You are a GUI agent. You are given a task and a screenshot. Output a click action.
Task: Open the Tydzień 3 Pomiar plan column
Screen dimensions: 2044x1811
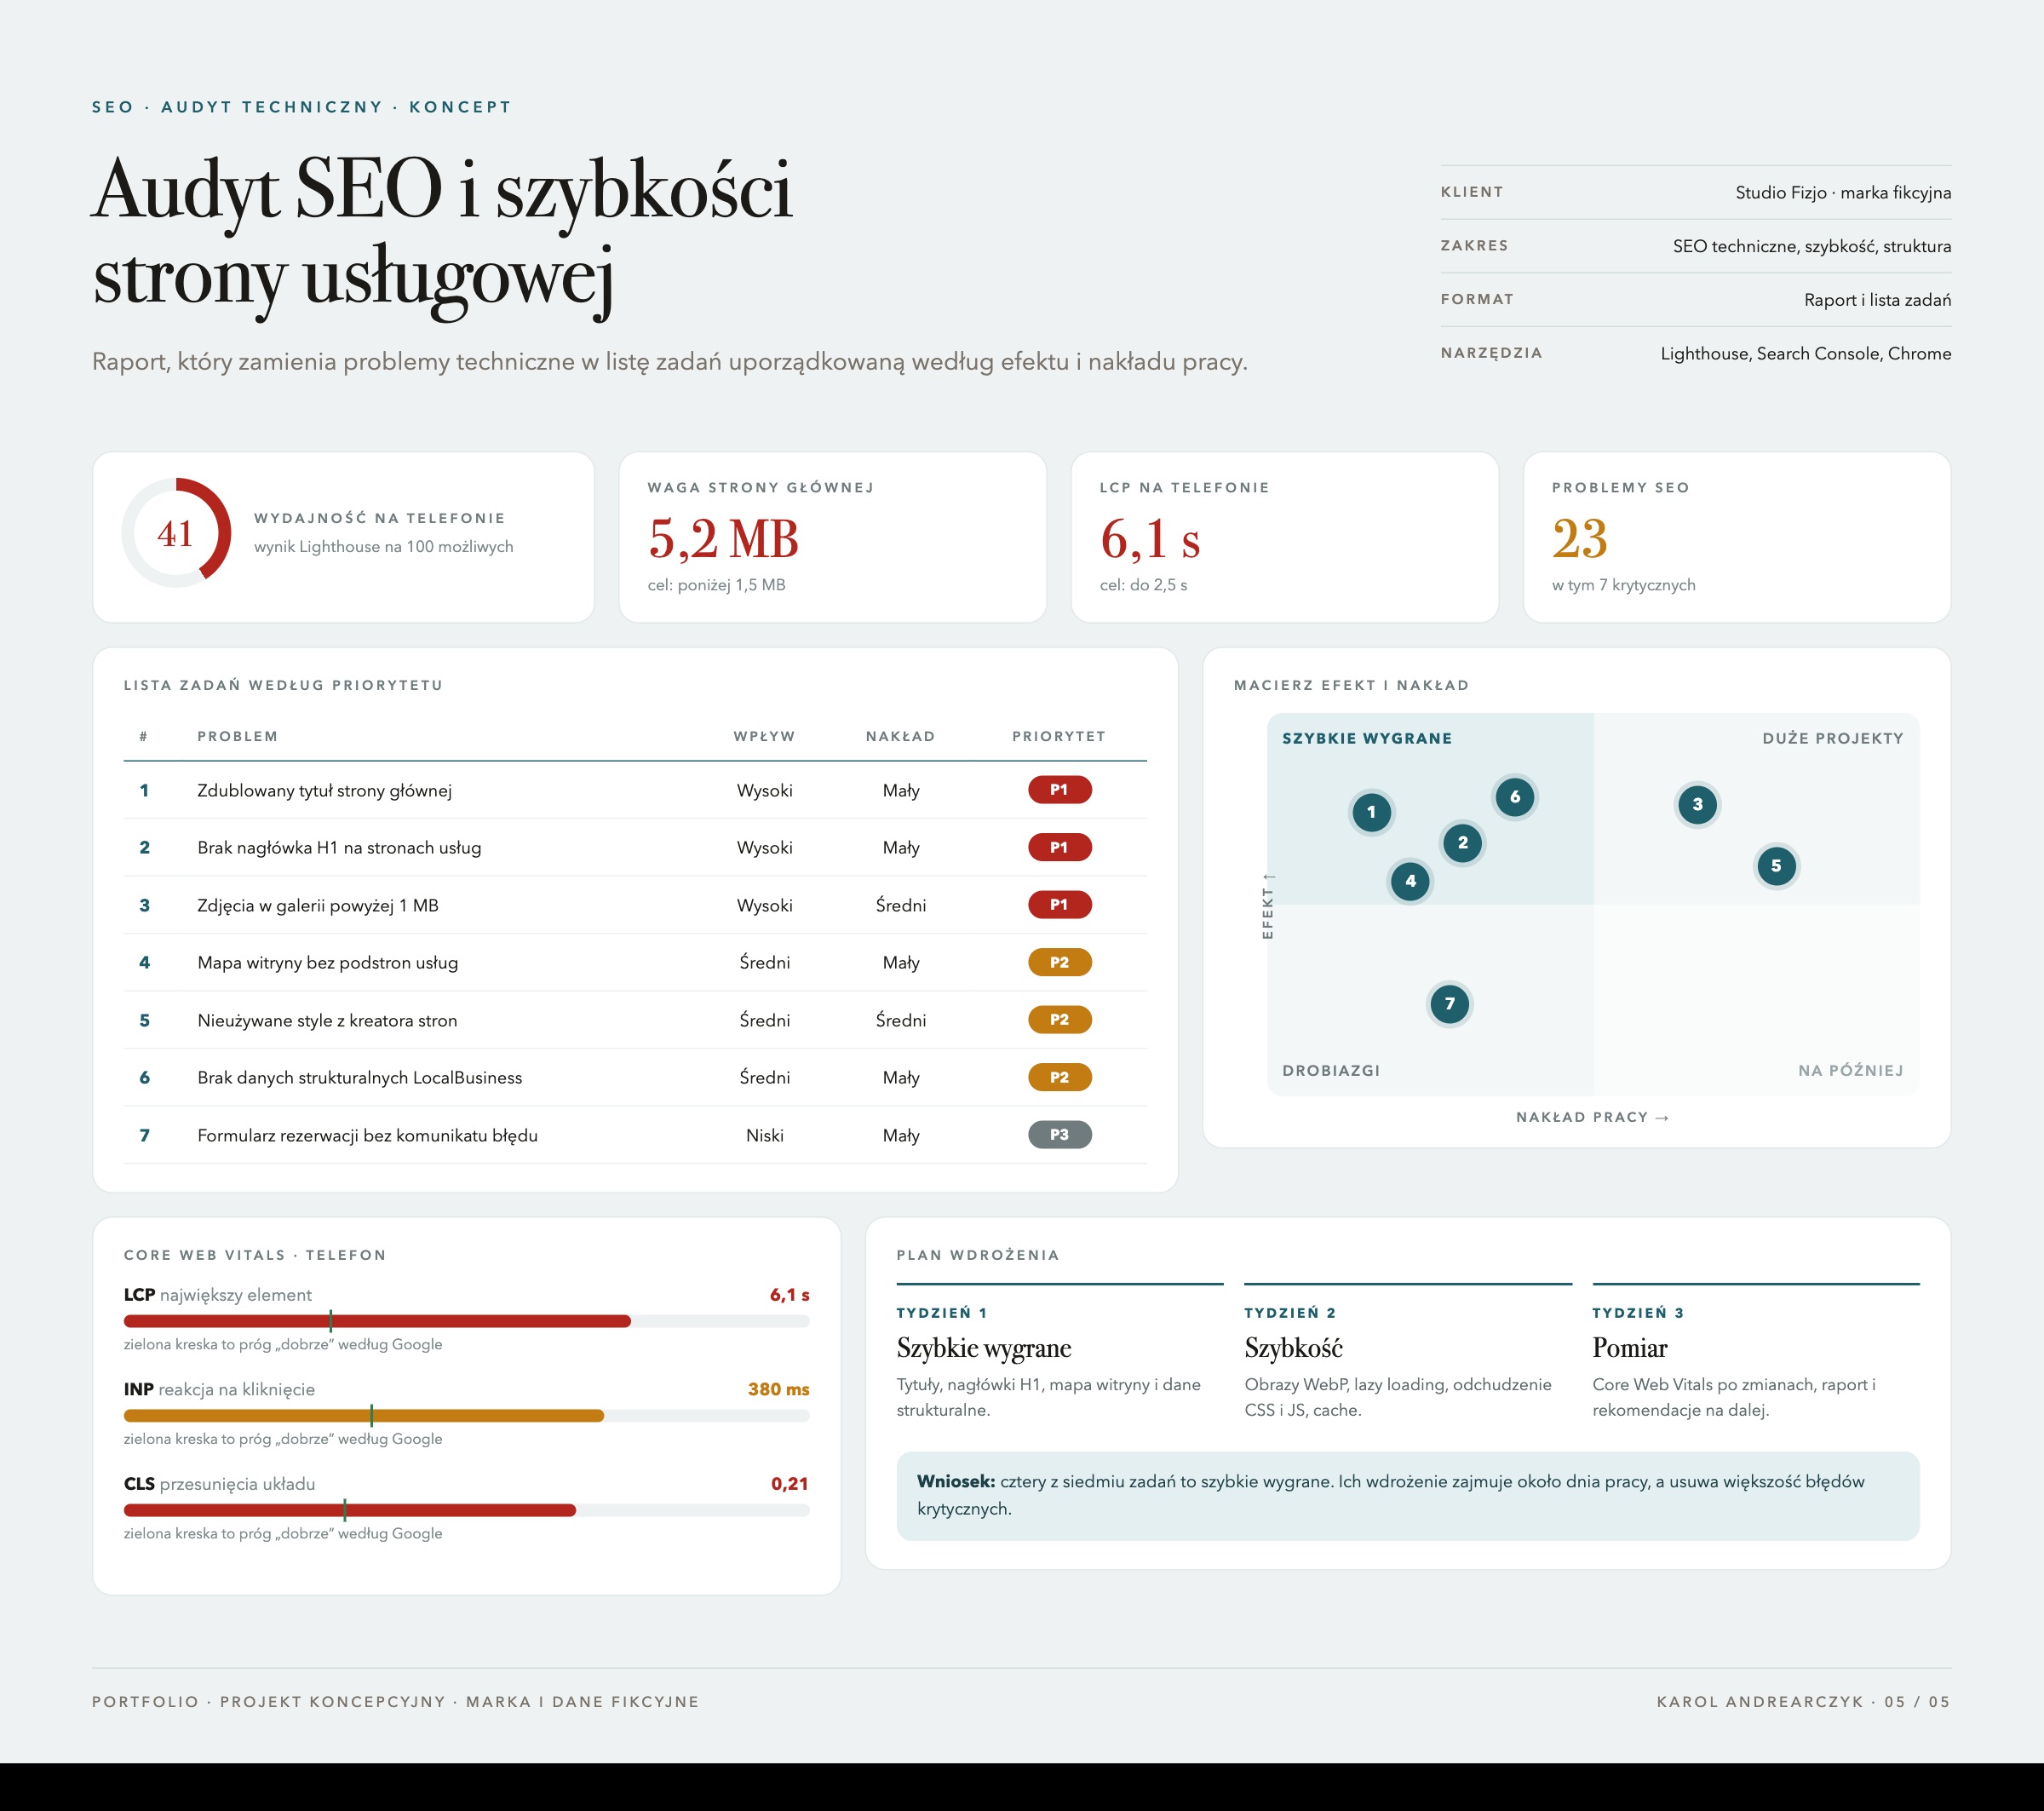click(1755, 1352)
